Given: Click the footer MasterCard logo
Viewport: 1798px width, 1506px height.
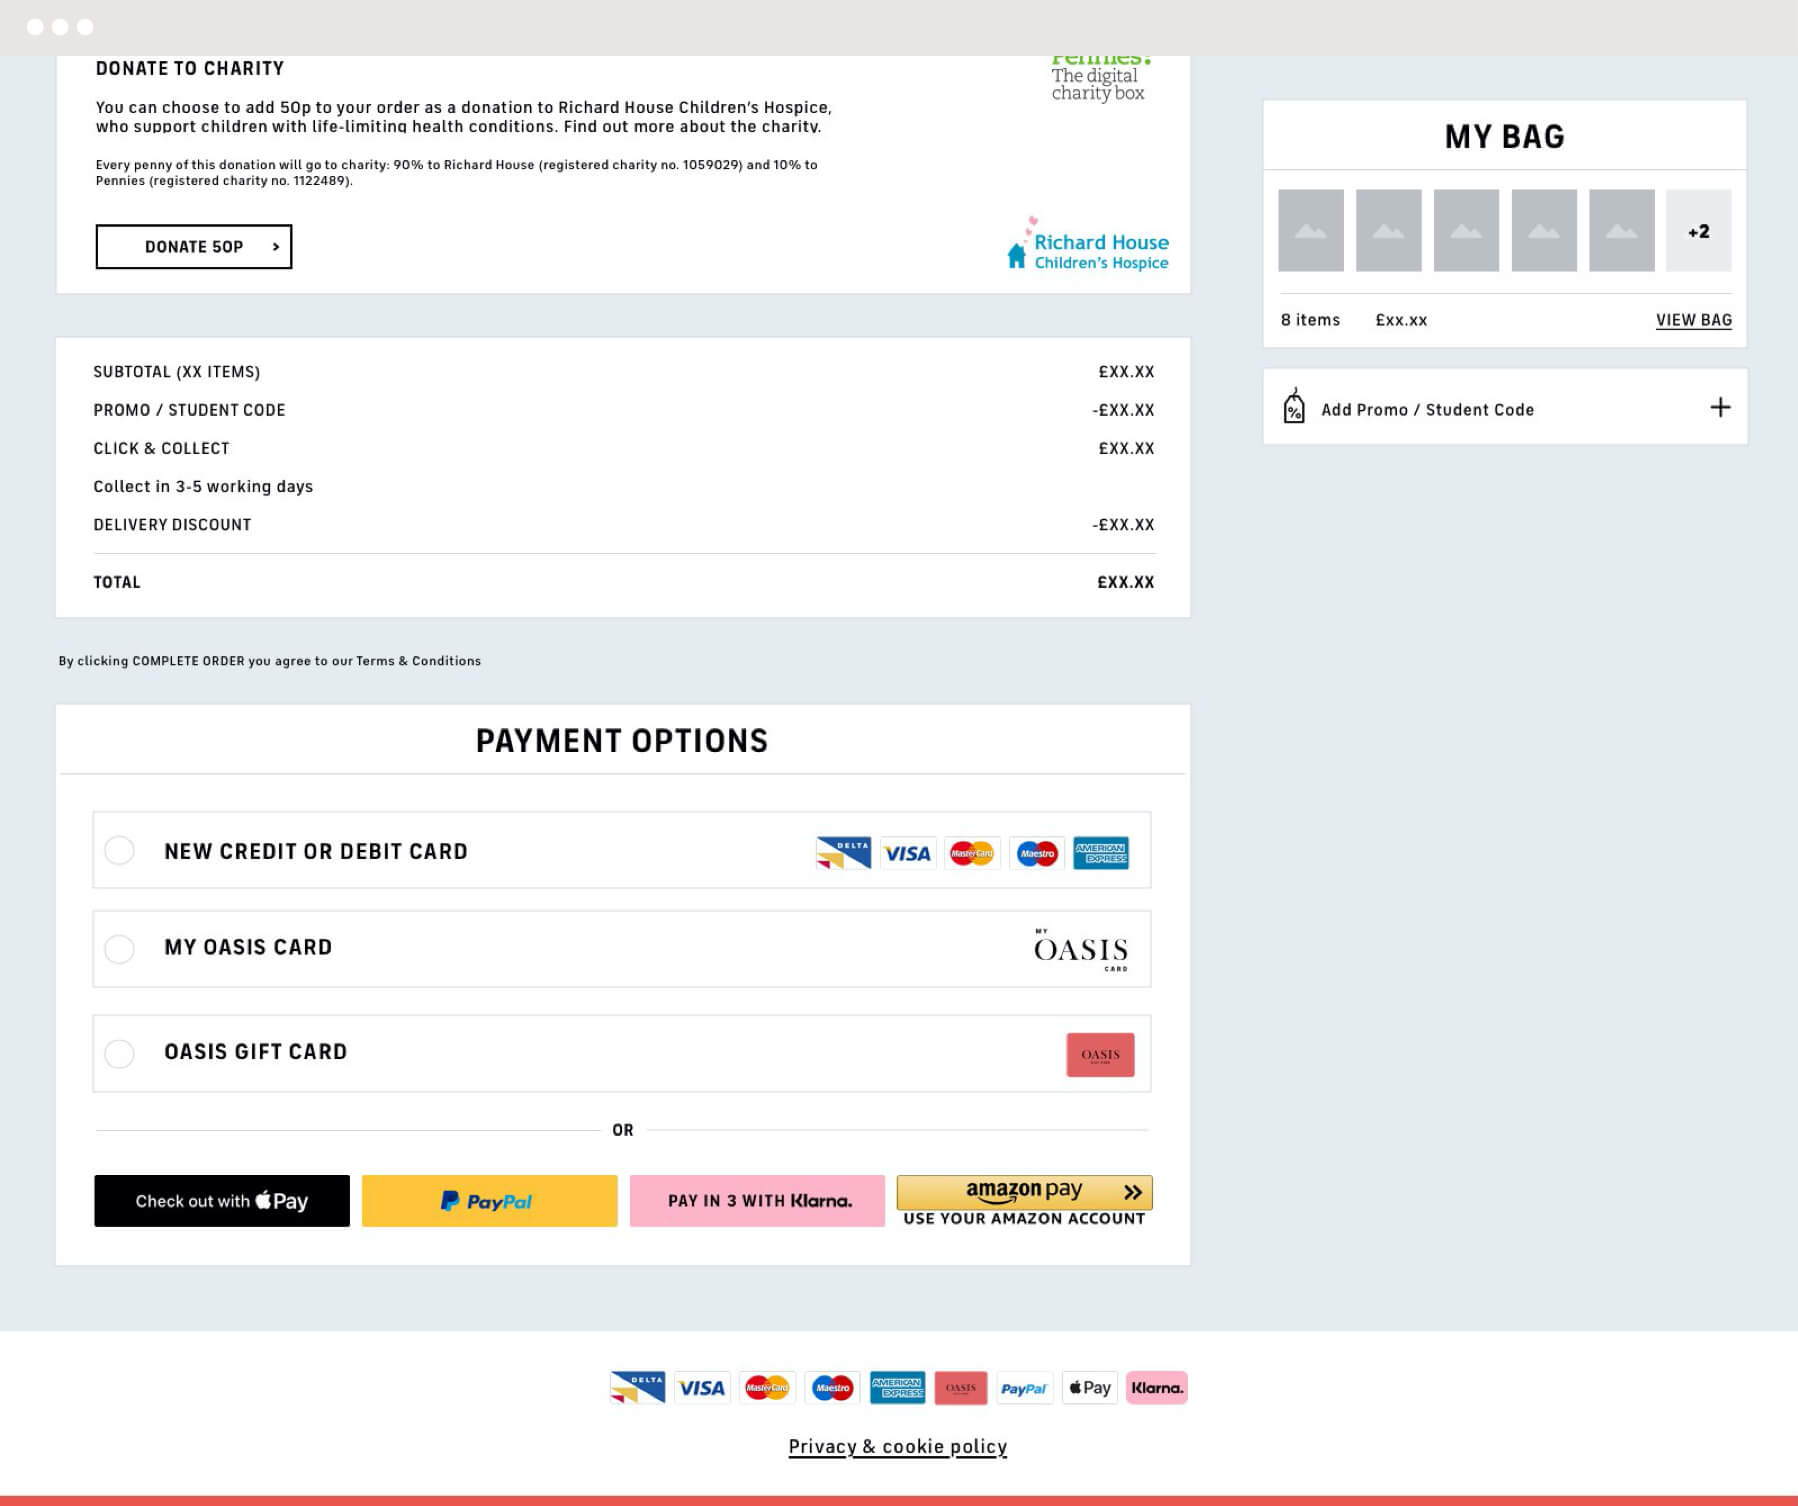Looking at the screenshot, I should tap(767, 1388).
